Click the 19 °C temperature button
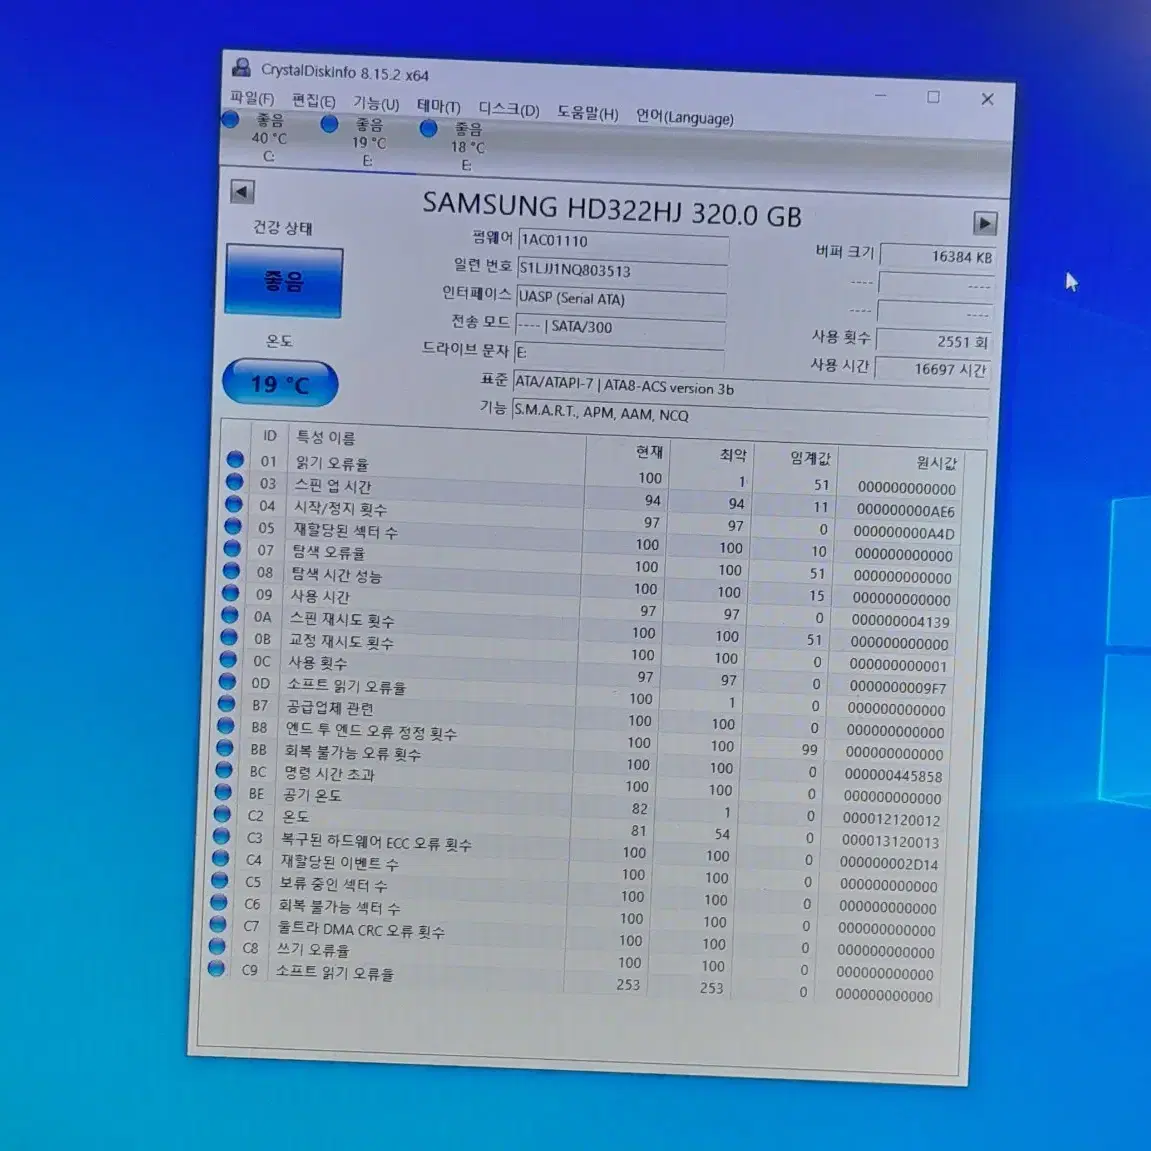The image size is (1151, 1151). pyautogui.click(x=280, y=382)
